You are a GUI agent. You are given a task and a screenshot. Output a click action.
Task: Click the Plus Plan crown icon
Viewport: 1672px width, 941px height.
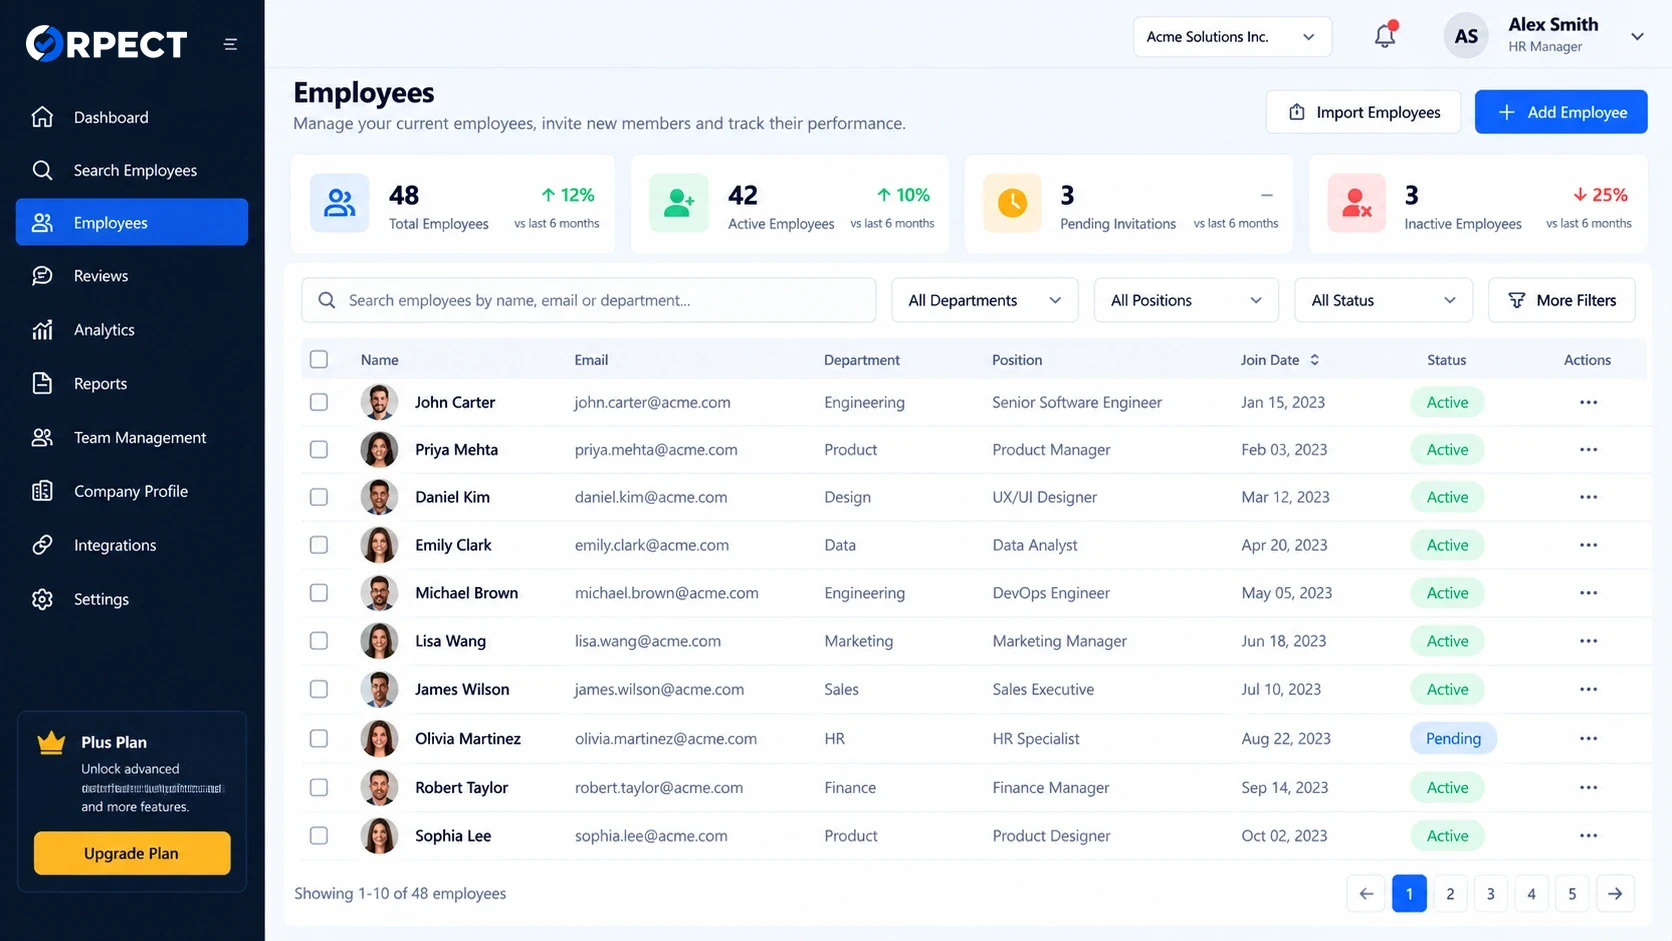point(51,743)
